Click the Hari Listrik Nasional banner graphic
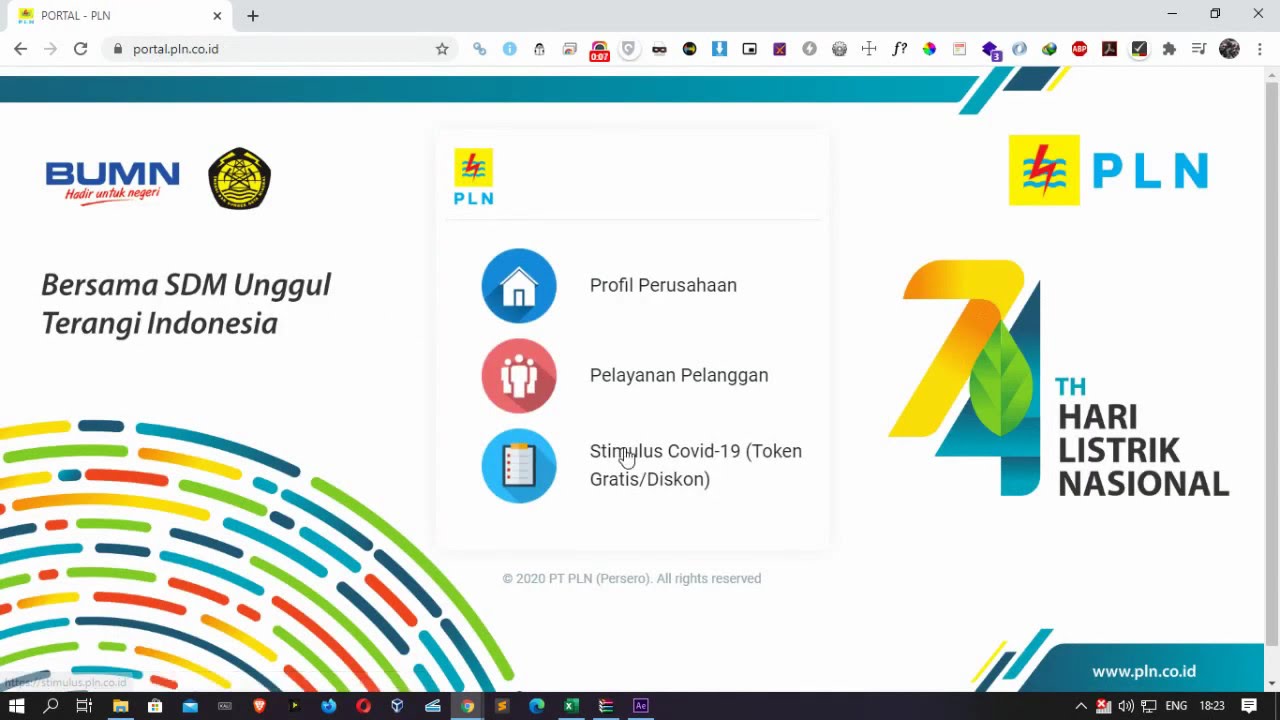 click(1058, 379)
